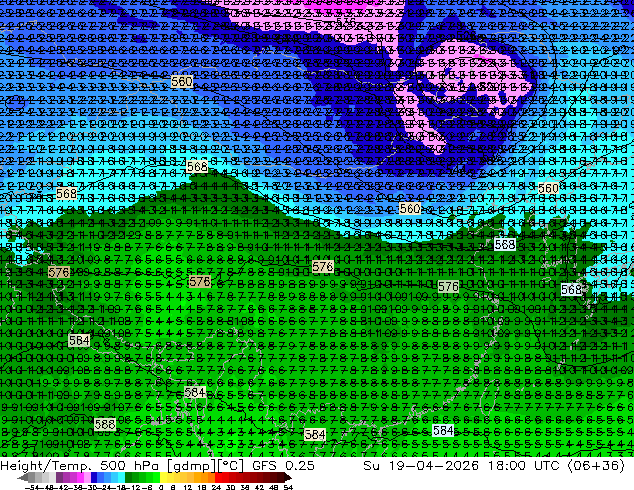The height and width of the screenshot is (490, 634).
Task: Click the light cyan swatch above -18
Action: (121, 477)
